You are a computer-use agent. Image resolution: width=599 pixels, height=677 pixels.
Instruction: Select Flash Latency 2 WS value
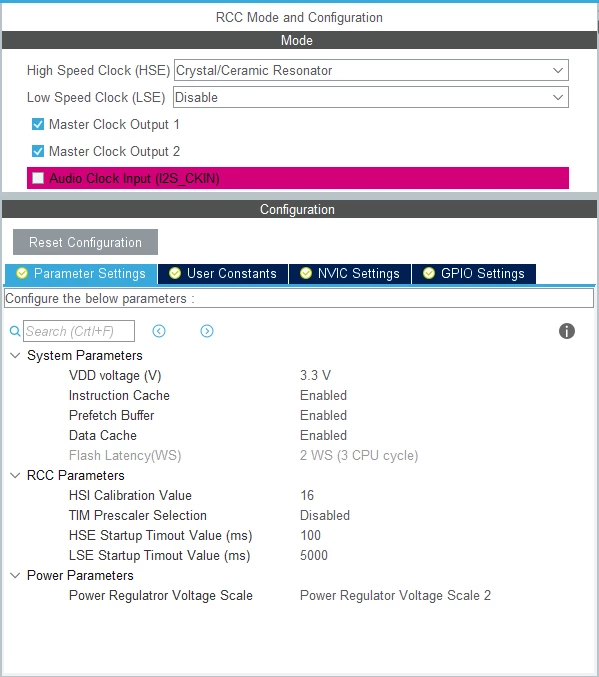point(359,455)
